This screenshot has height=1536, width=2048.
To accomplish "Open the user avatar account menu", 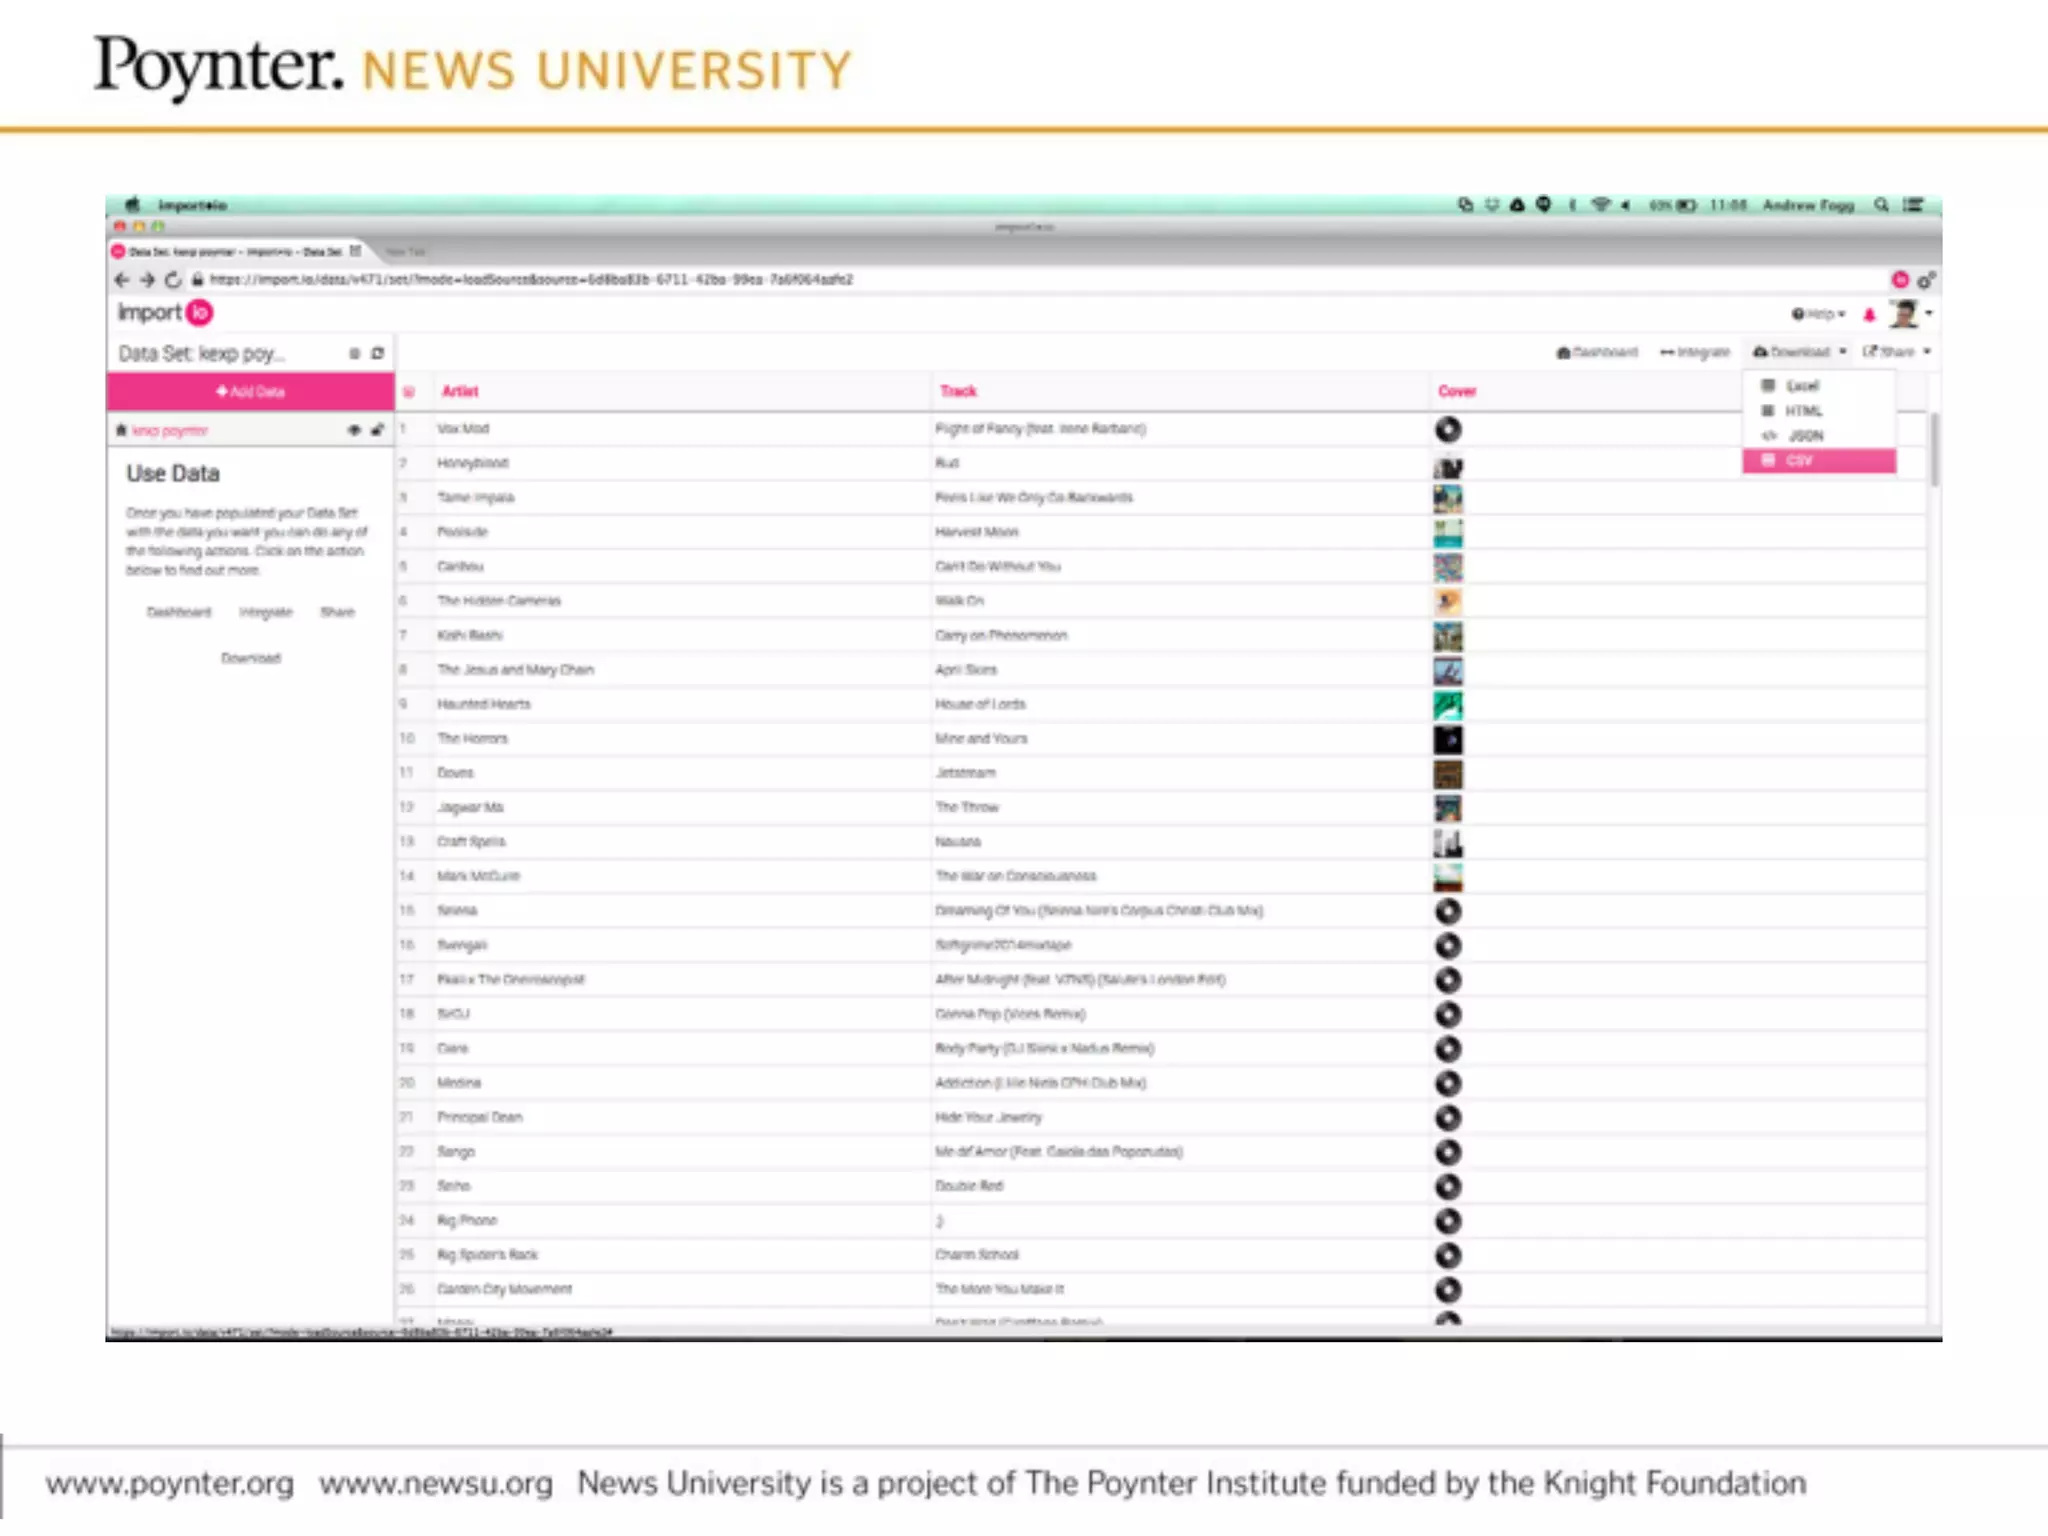I will [1906, 314].
